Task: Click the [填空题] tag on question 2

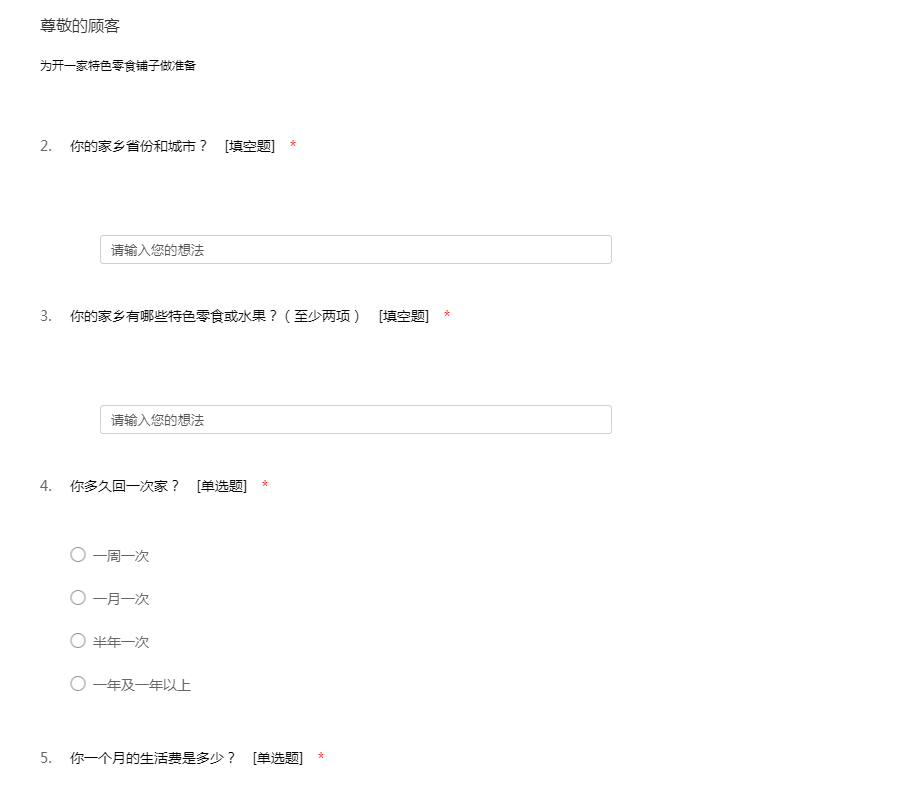Action: [x=250, y=146]
